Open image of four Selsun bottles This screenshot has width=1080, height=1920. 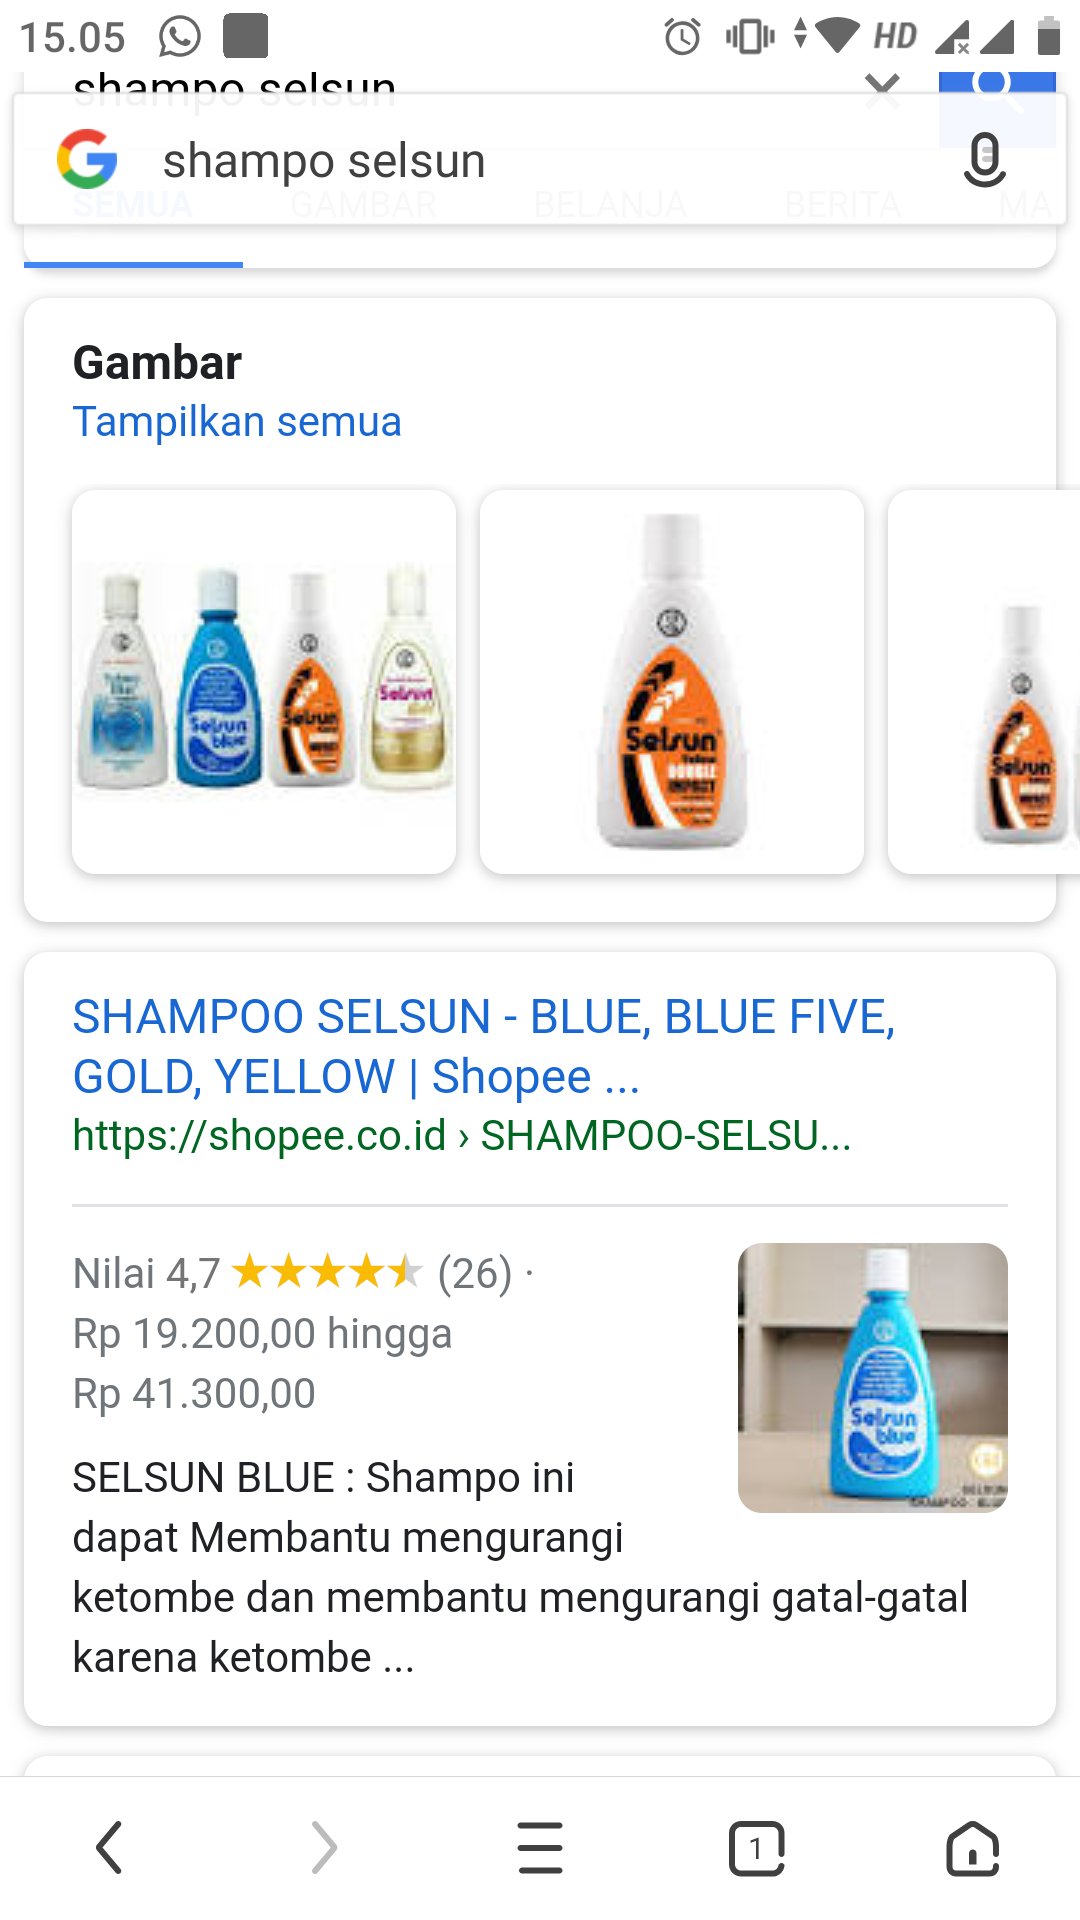point(264,682)
